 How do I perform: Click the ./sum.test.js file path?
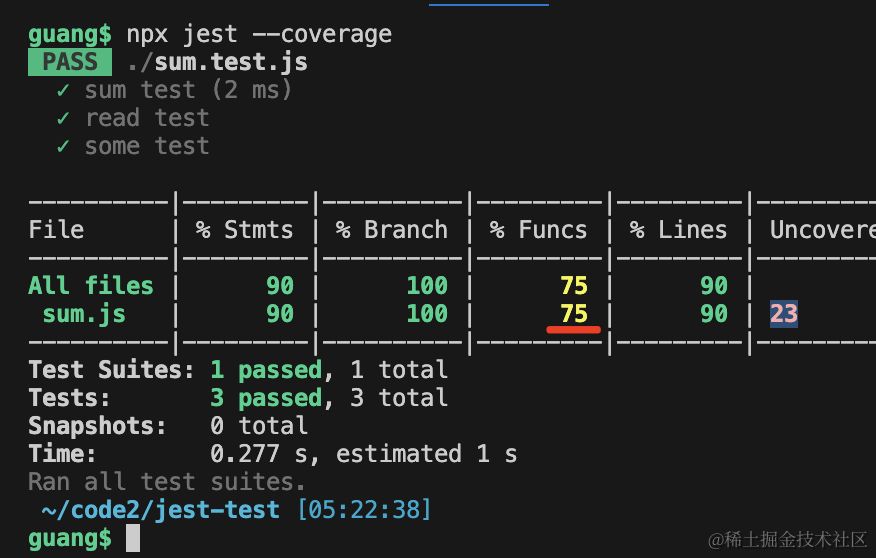[x=217, y=62]
